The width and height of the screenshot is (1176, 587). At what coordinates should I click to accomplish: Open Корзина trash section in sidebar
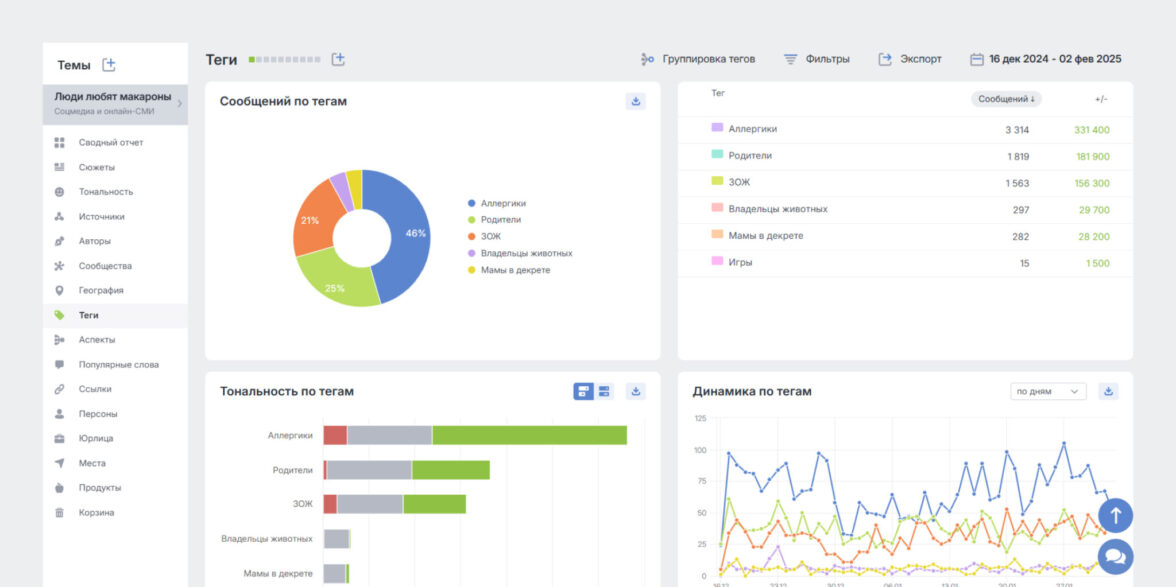96,512
